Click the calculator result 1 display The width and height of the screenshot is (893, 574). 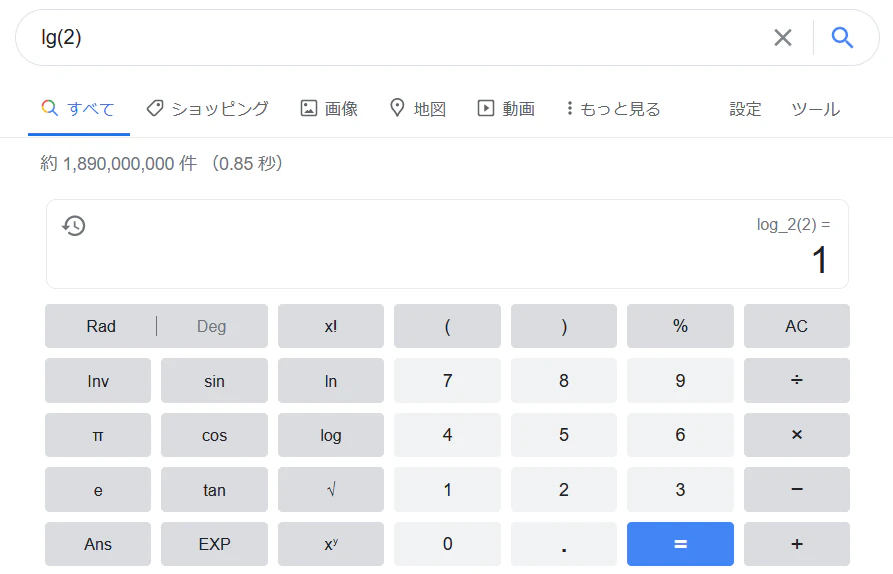pyautogui.click(x=819, y=260)
